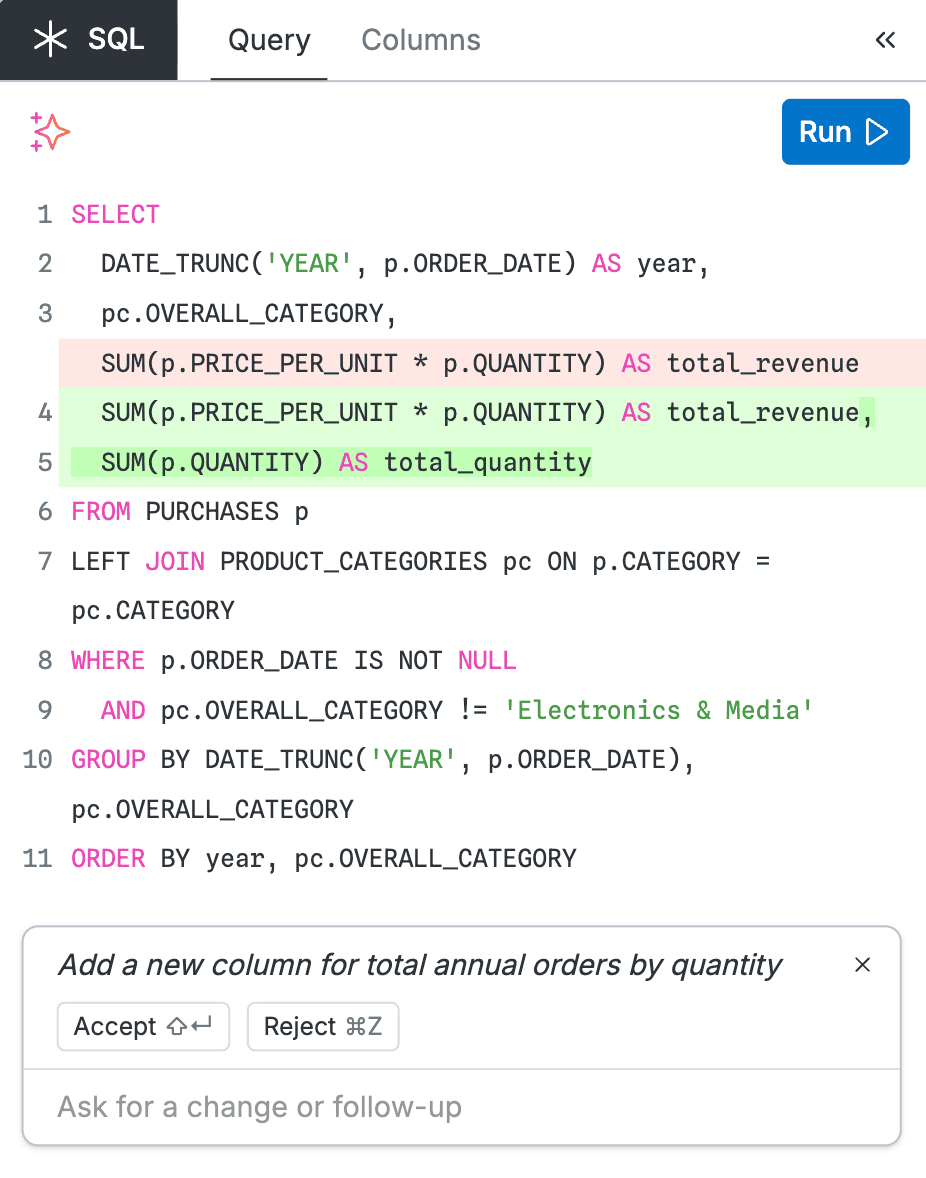Open the AI assistant sparkle icon
Viewport: 926px width, 1178px height.
click(x=48, y=131)
